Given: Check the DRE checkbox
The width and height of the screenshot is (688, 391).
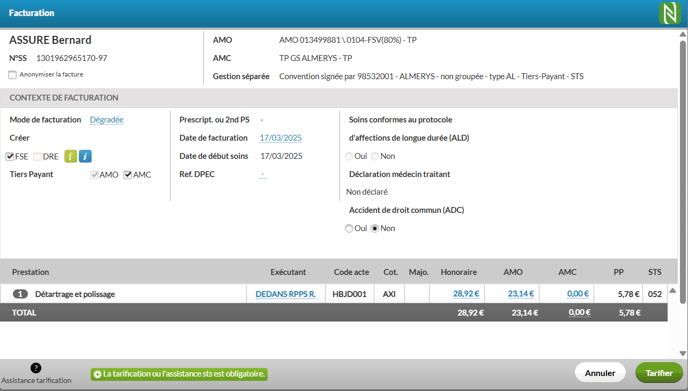Looking at the screenshot, I should pos(37,157).
